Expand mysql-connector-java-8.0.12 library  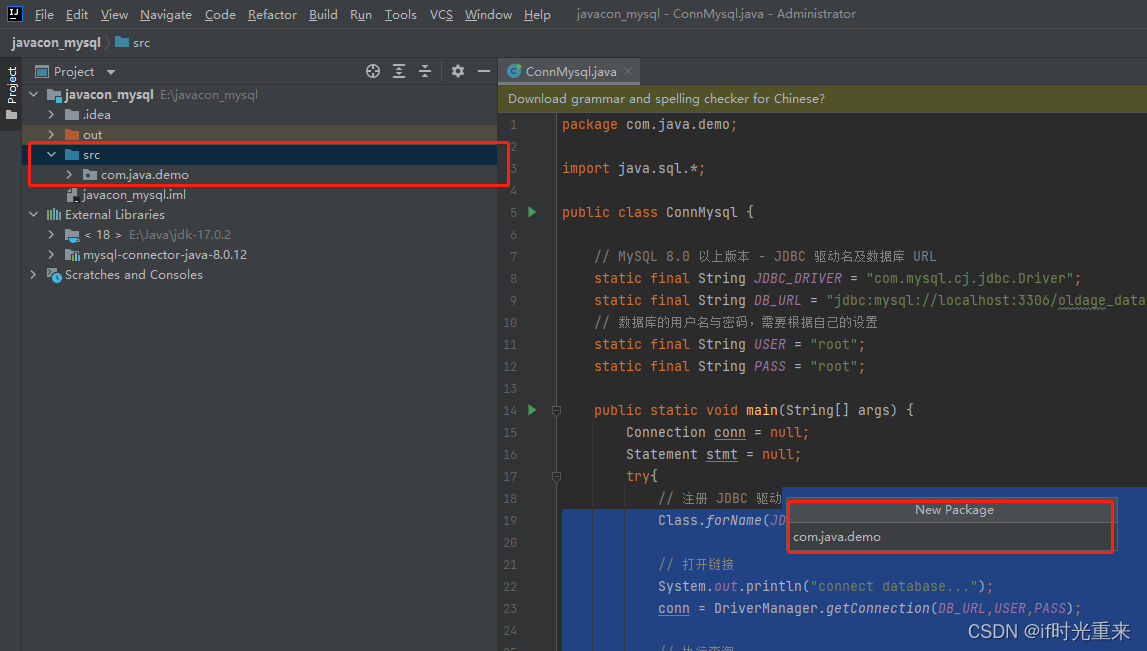click(51, 255)
